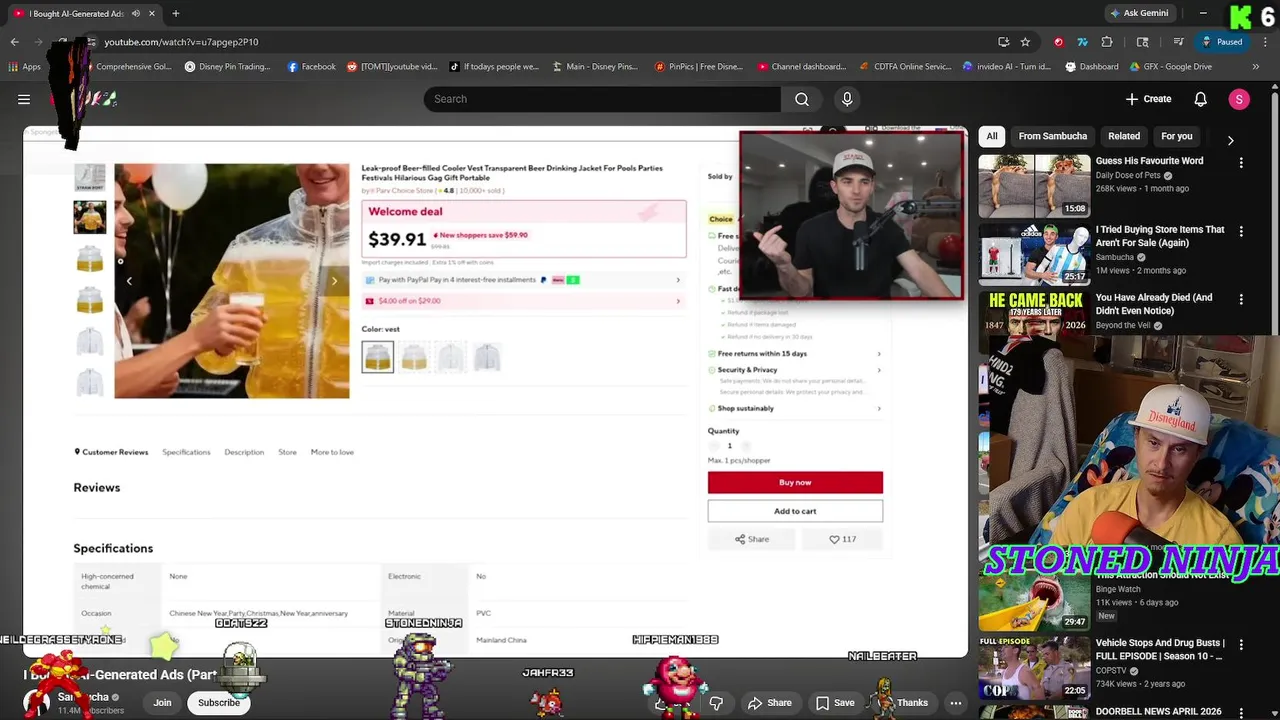Expand Shop sustainably section
The image size is (1280, 720).
click(x=795, y=408)
